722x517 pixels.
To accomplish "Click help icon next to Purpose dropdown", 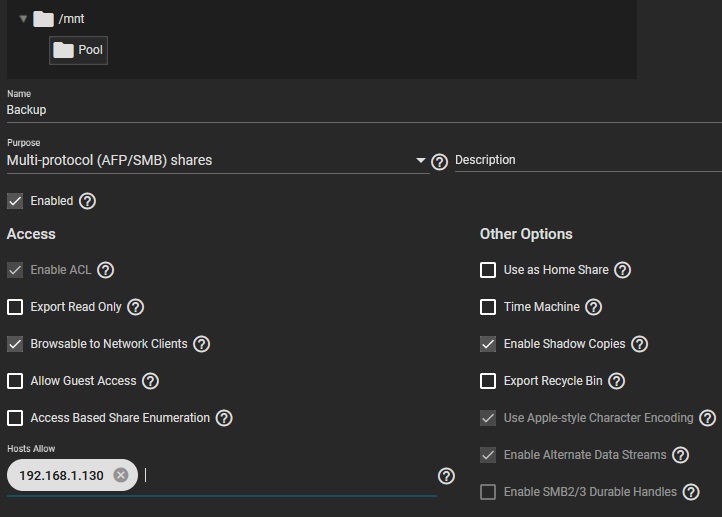I will click(x=438, y=161).
